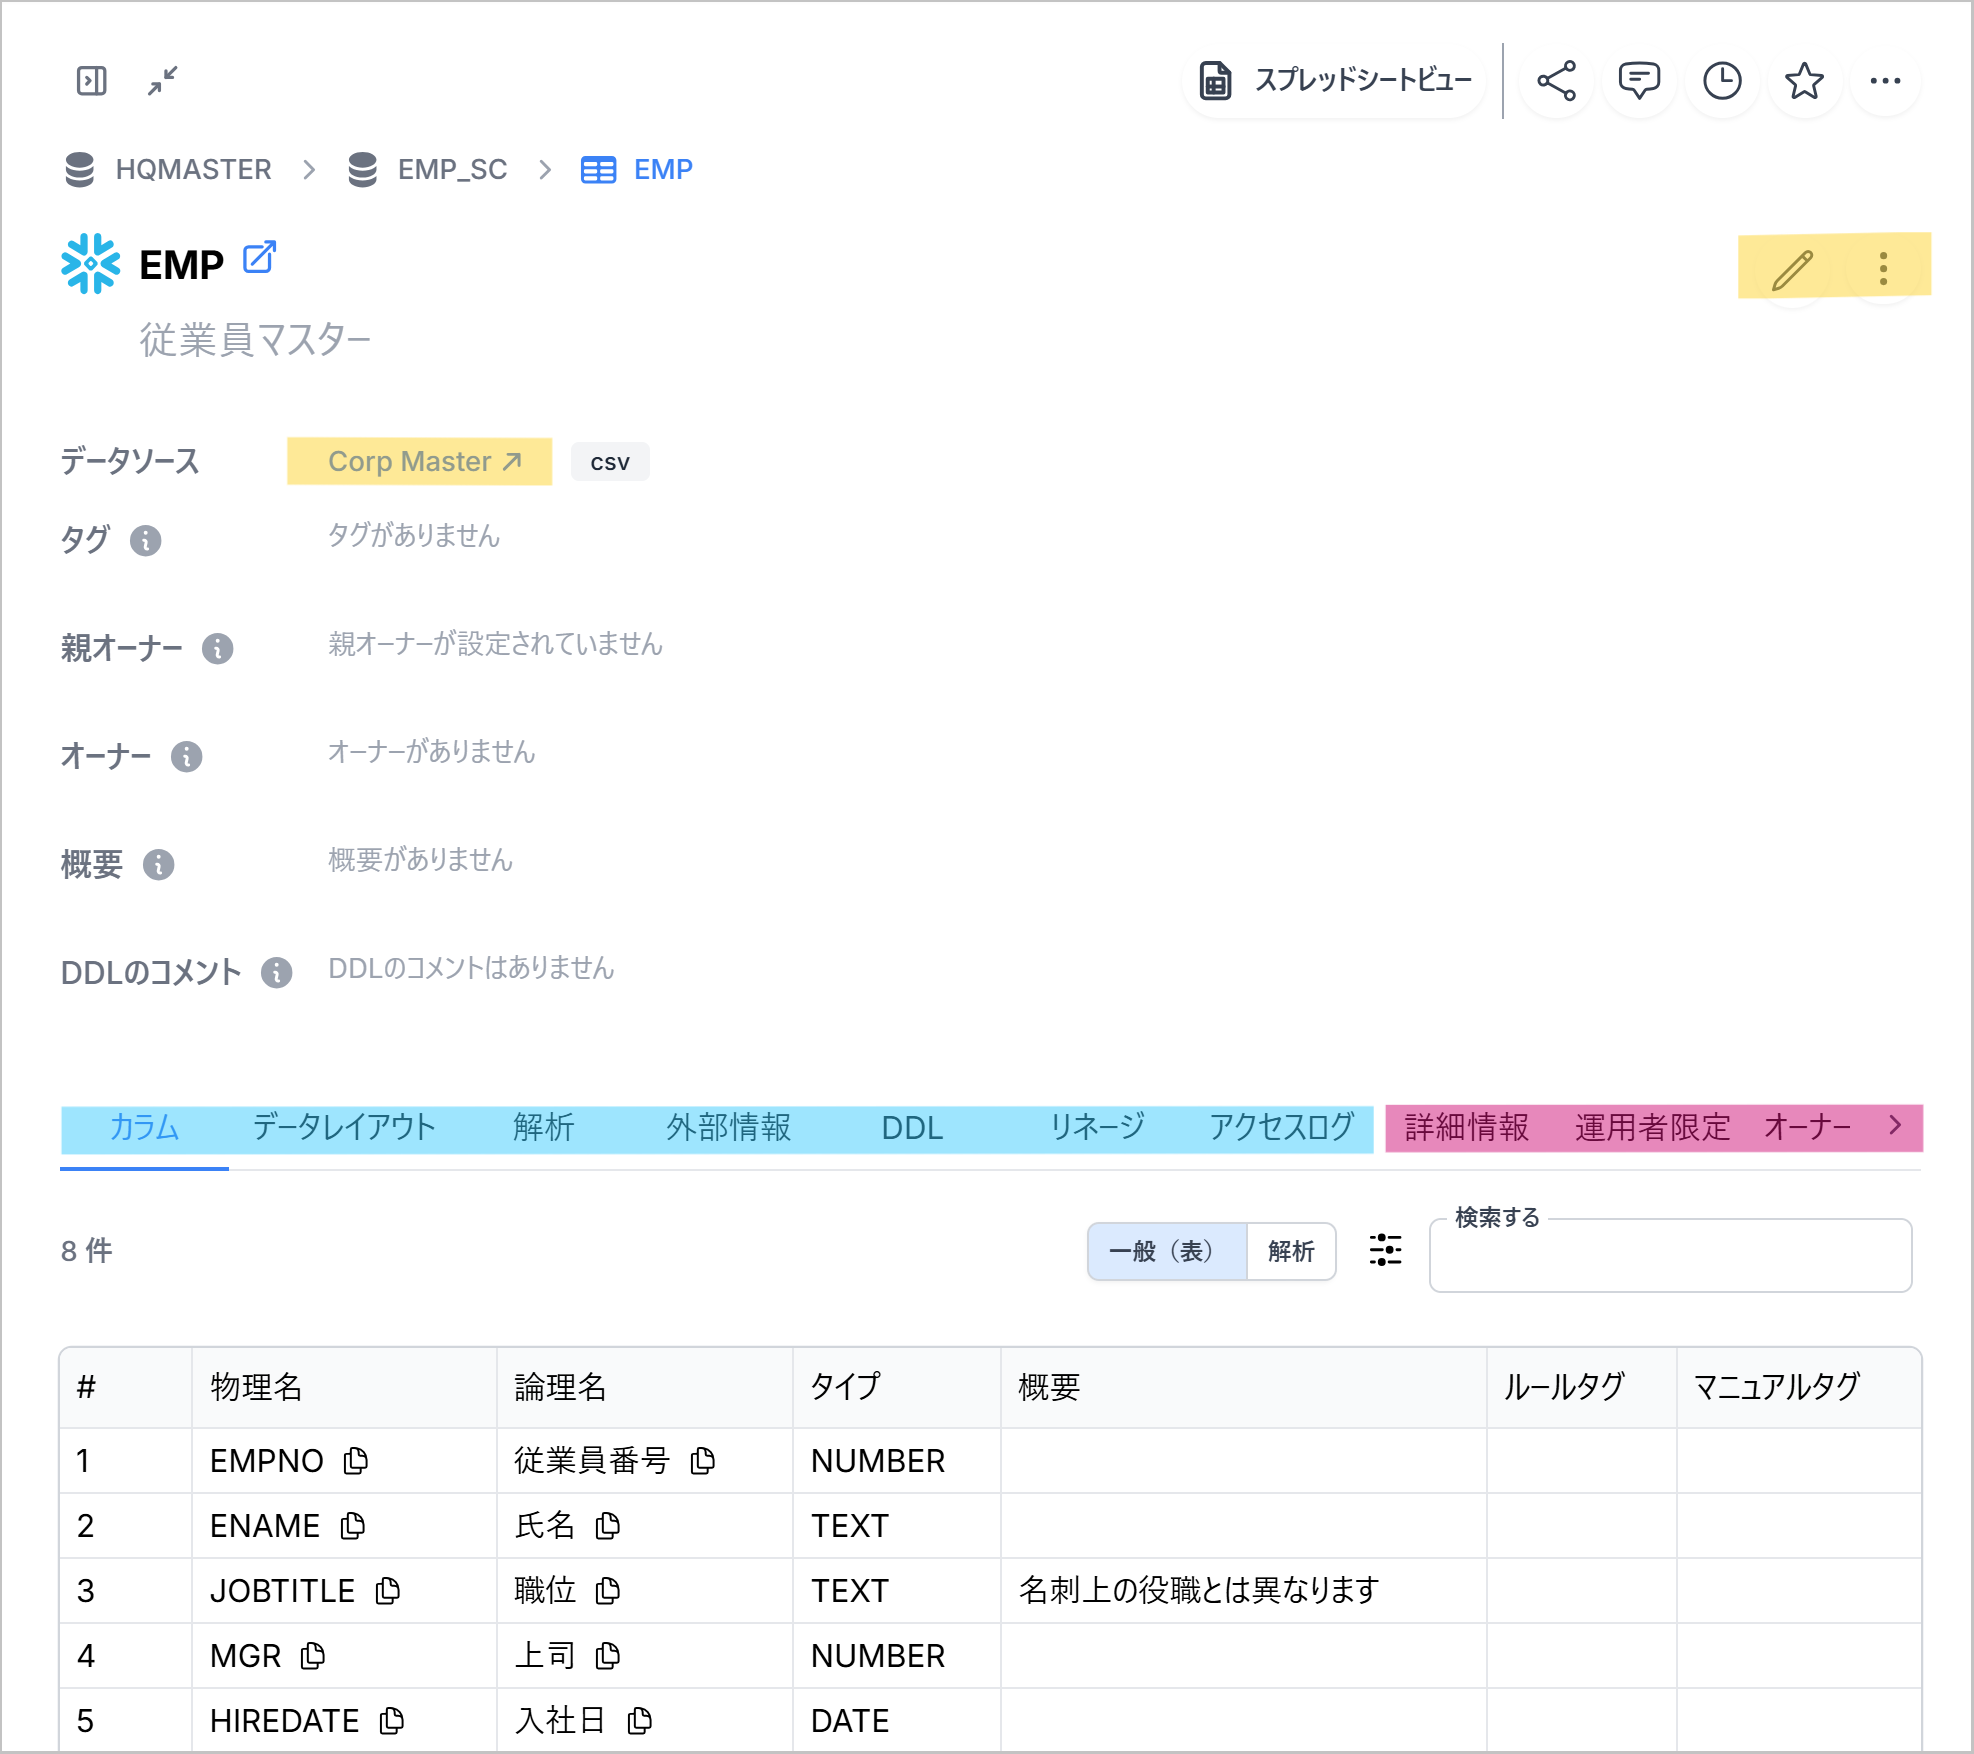Click the 物理名 column header
The width and height of the screenshot is (1974, 1754).
[344, 1388]
